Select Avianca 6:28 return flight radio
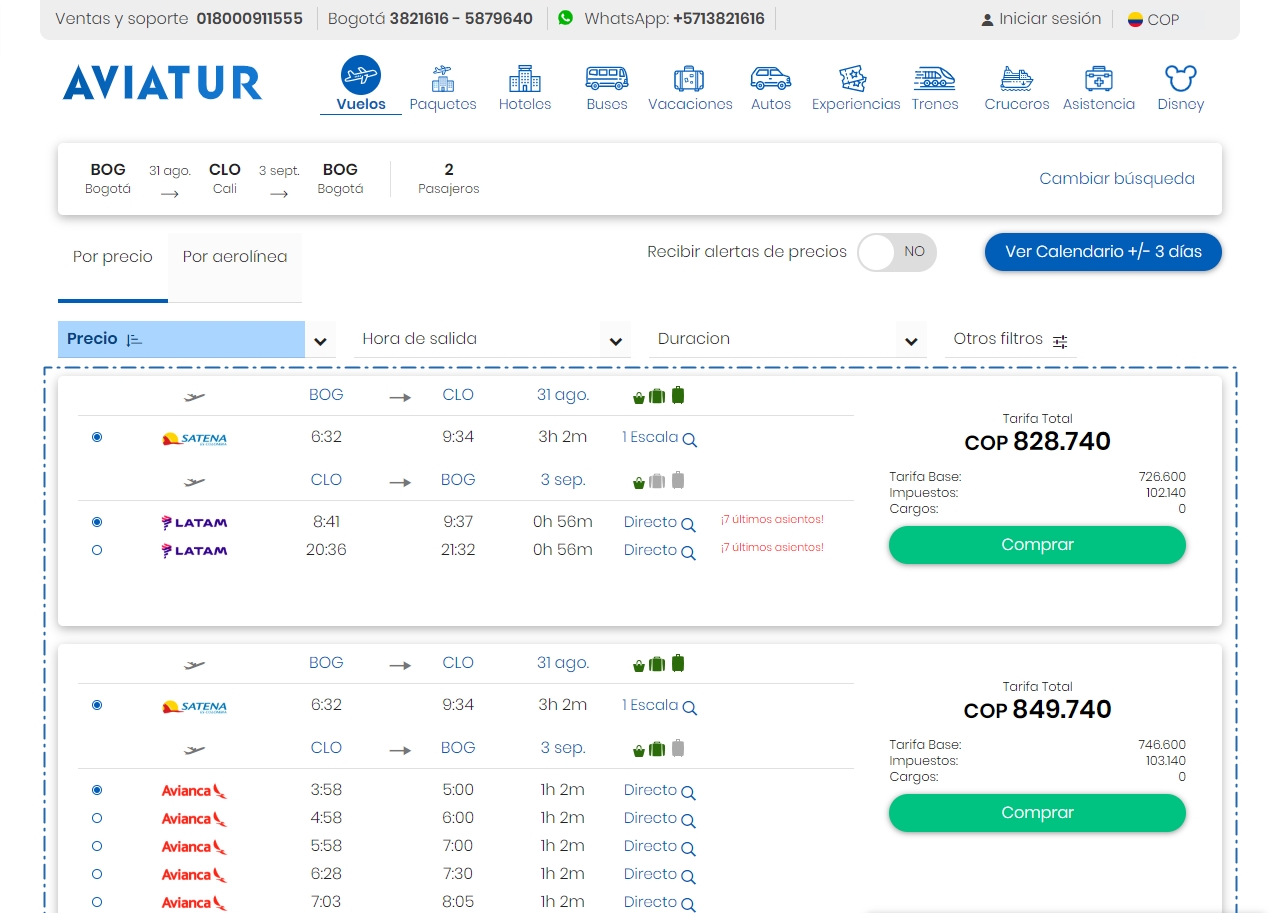Screen dimensions: 1280x913 [x=97, y=874]
